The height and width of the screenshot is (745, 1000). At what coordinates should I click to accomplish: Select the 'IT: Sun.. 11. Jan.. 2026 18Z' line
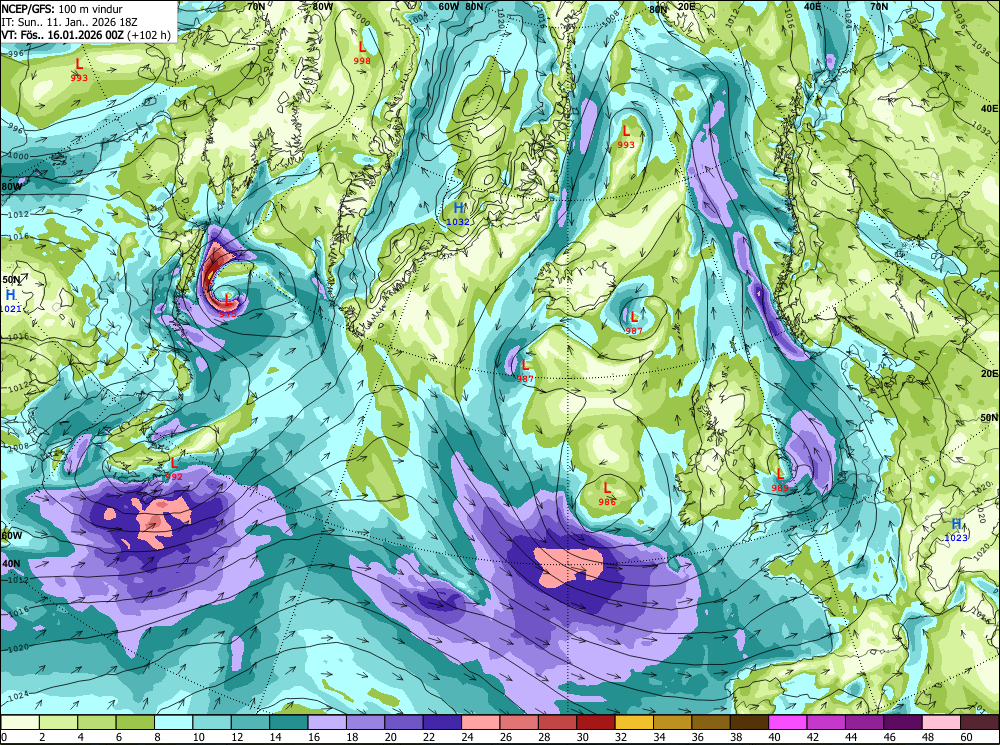click(69, 22)
